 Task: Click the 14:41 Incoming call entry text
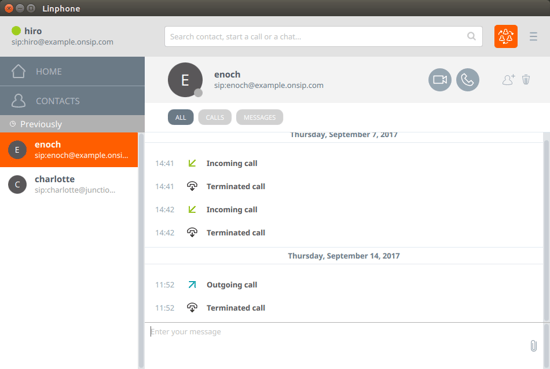[232, 163]
